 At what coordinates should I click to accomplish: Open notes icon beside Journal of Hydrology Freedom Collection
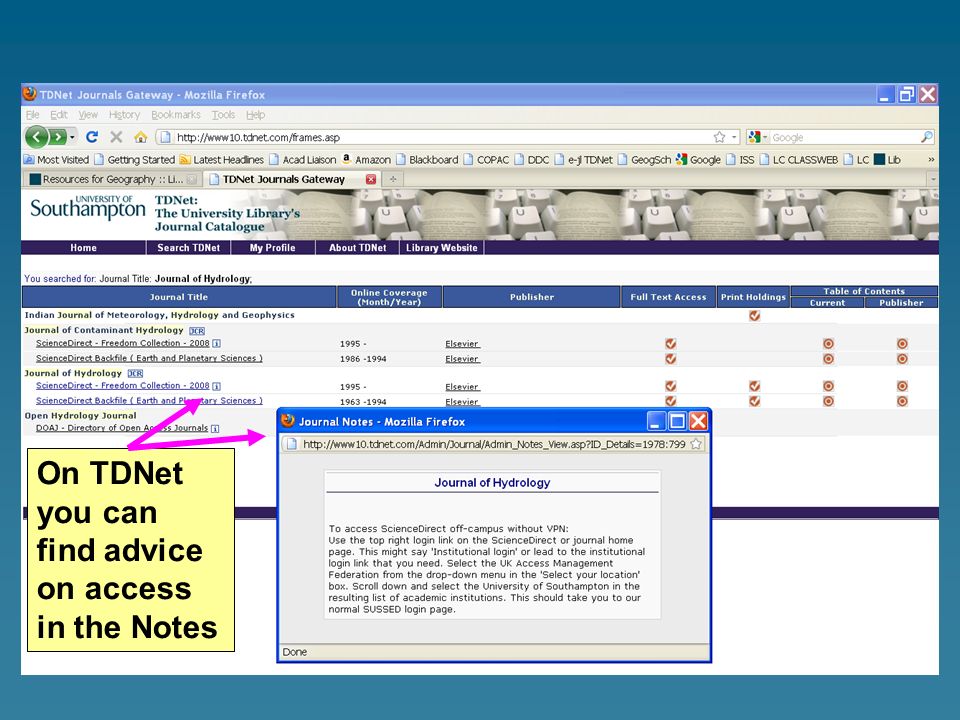pos(216,386)
